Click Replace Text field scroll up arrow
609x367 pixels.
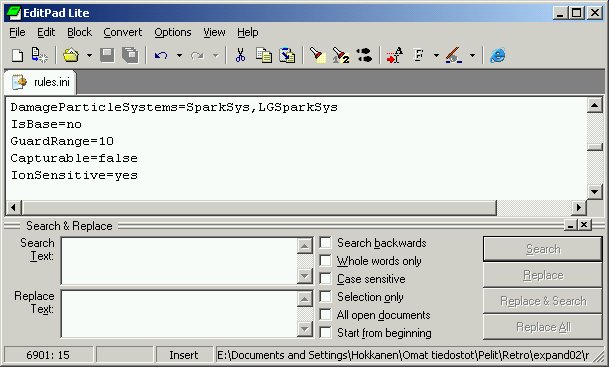305,299
